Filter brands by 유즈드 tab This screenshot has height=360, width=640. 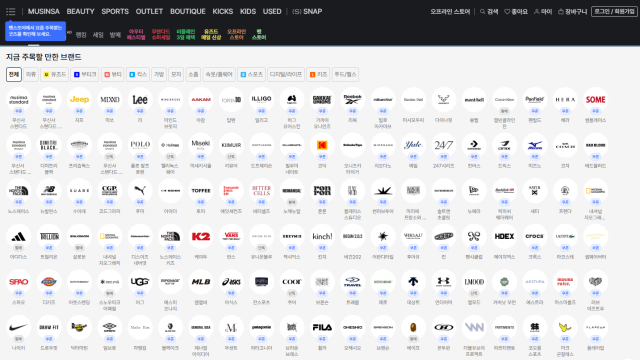[x=55, y=74]
